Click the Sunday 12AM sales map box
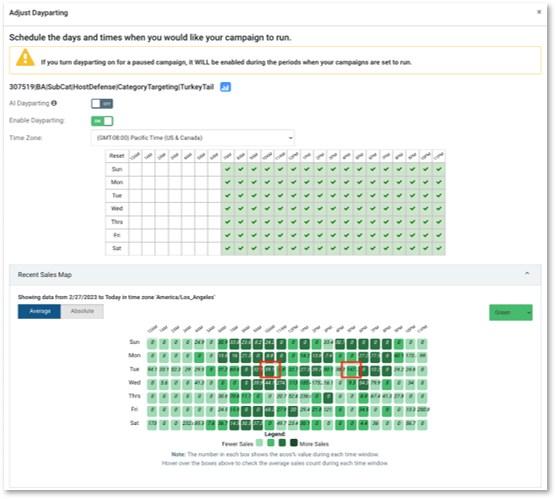556x499 pixels. click(152, 343)
